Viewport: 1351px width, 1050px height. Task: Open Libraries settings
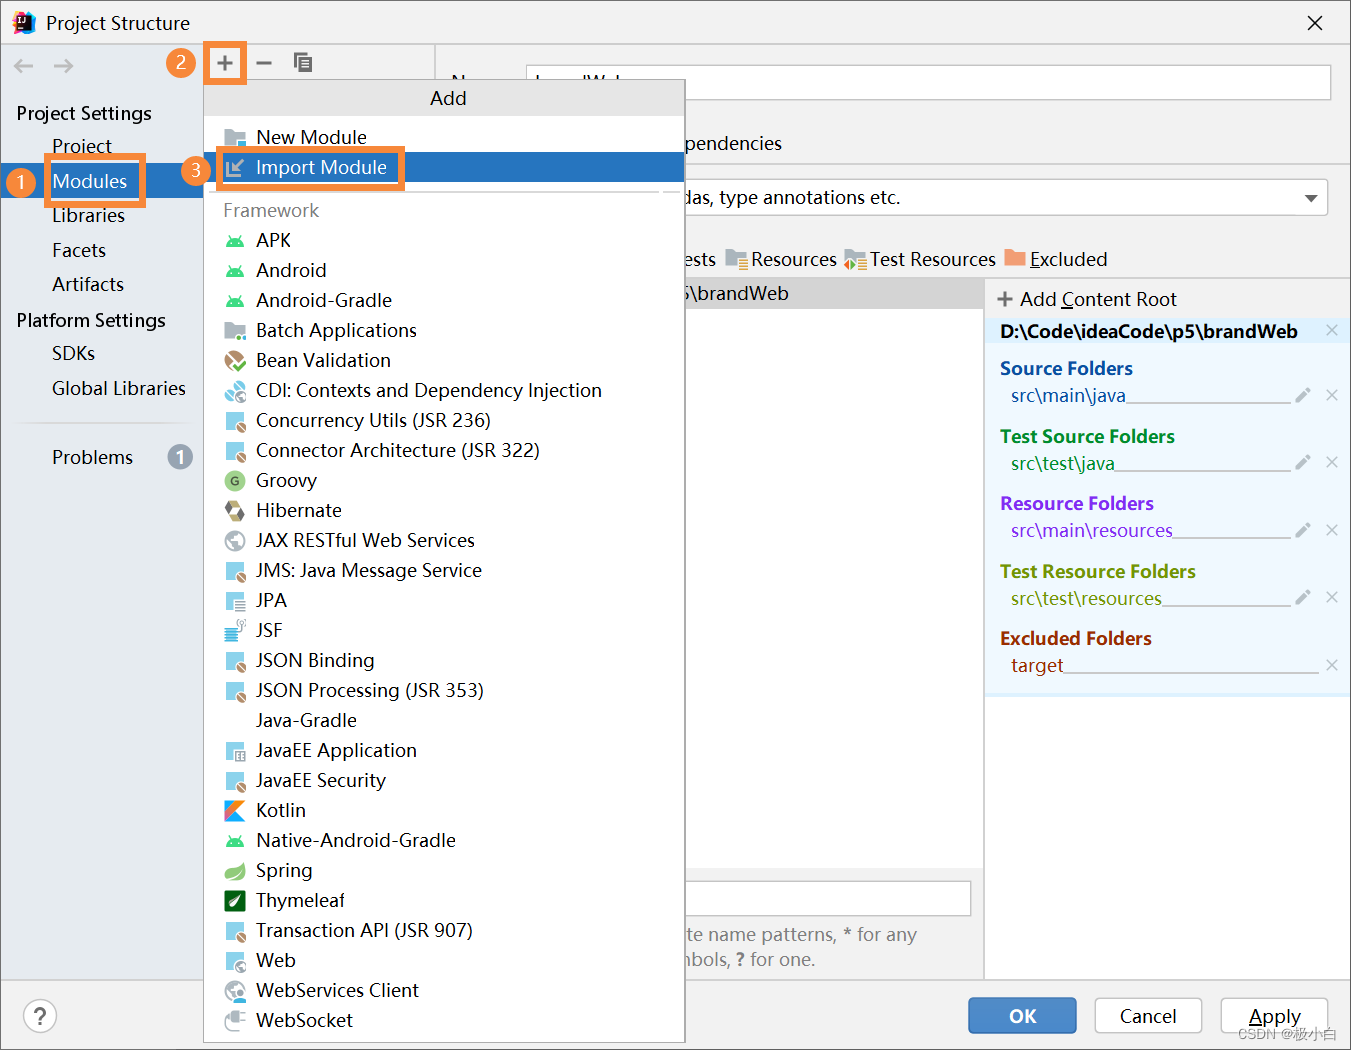pyautogui.click(x=89, y=215)
